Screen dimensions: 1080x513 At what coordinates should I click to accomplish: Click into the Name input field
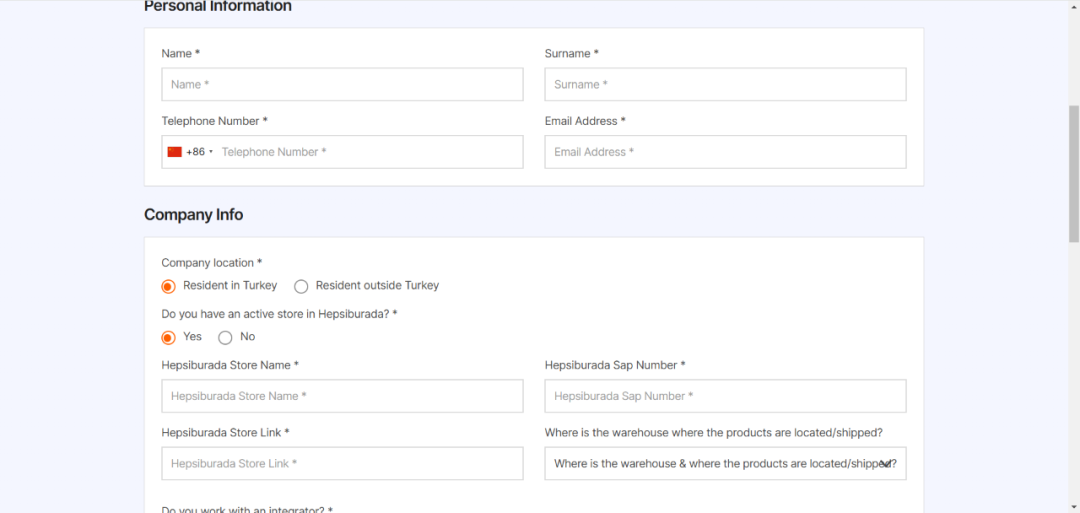(x=342, y=85)
